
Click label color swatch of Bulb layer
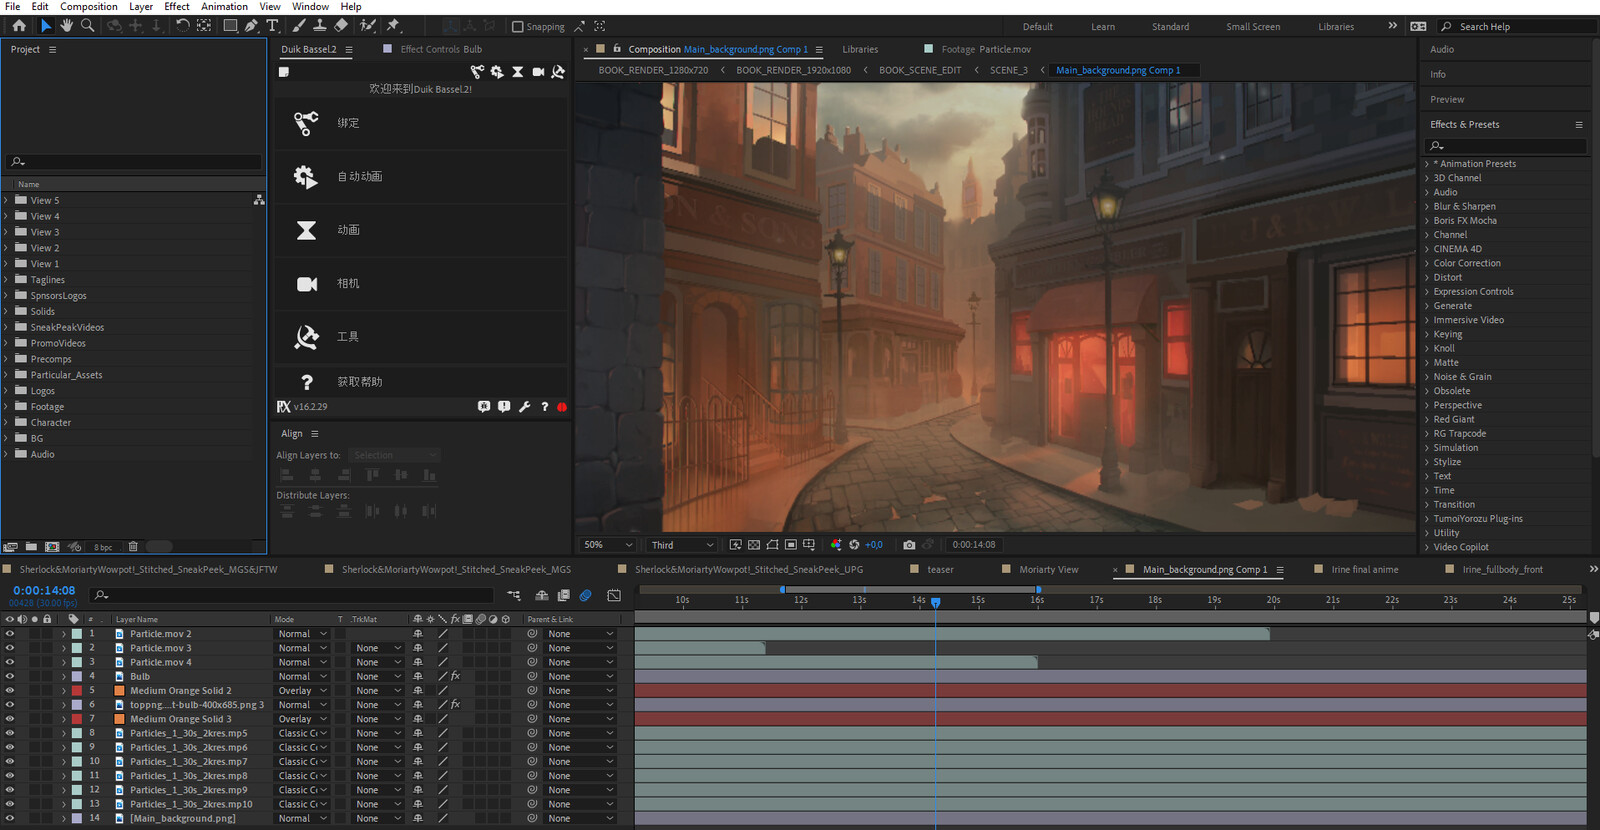point(77,676)
